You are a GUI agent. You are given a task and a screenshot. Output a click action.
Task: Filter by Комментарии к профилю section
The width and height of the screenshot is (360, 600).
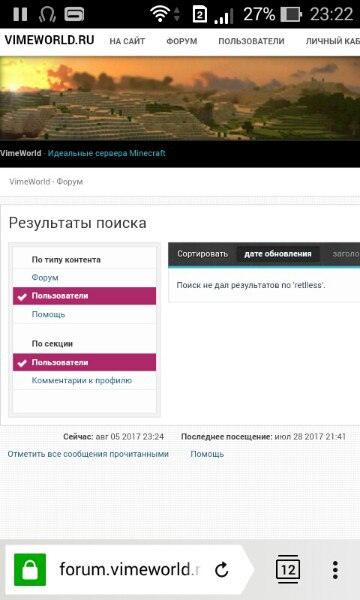click(81, 380)
